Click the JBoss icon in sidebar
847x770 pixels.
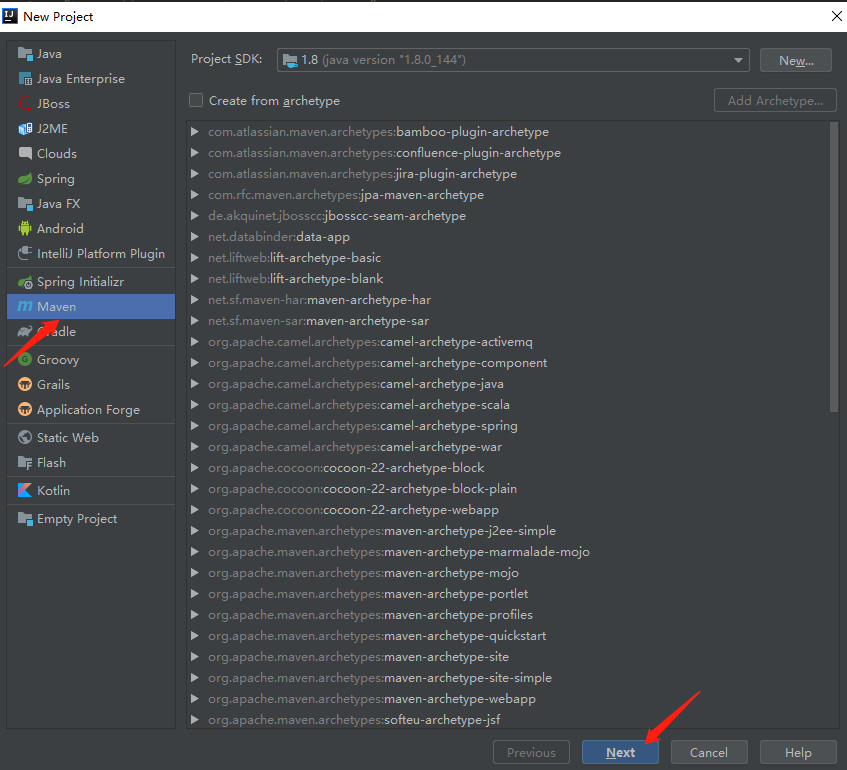point(25,103)
